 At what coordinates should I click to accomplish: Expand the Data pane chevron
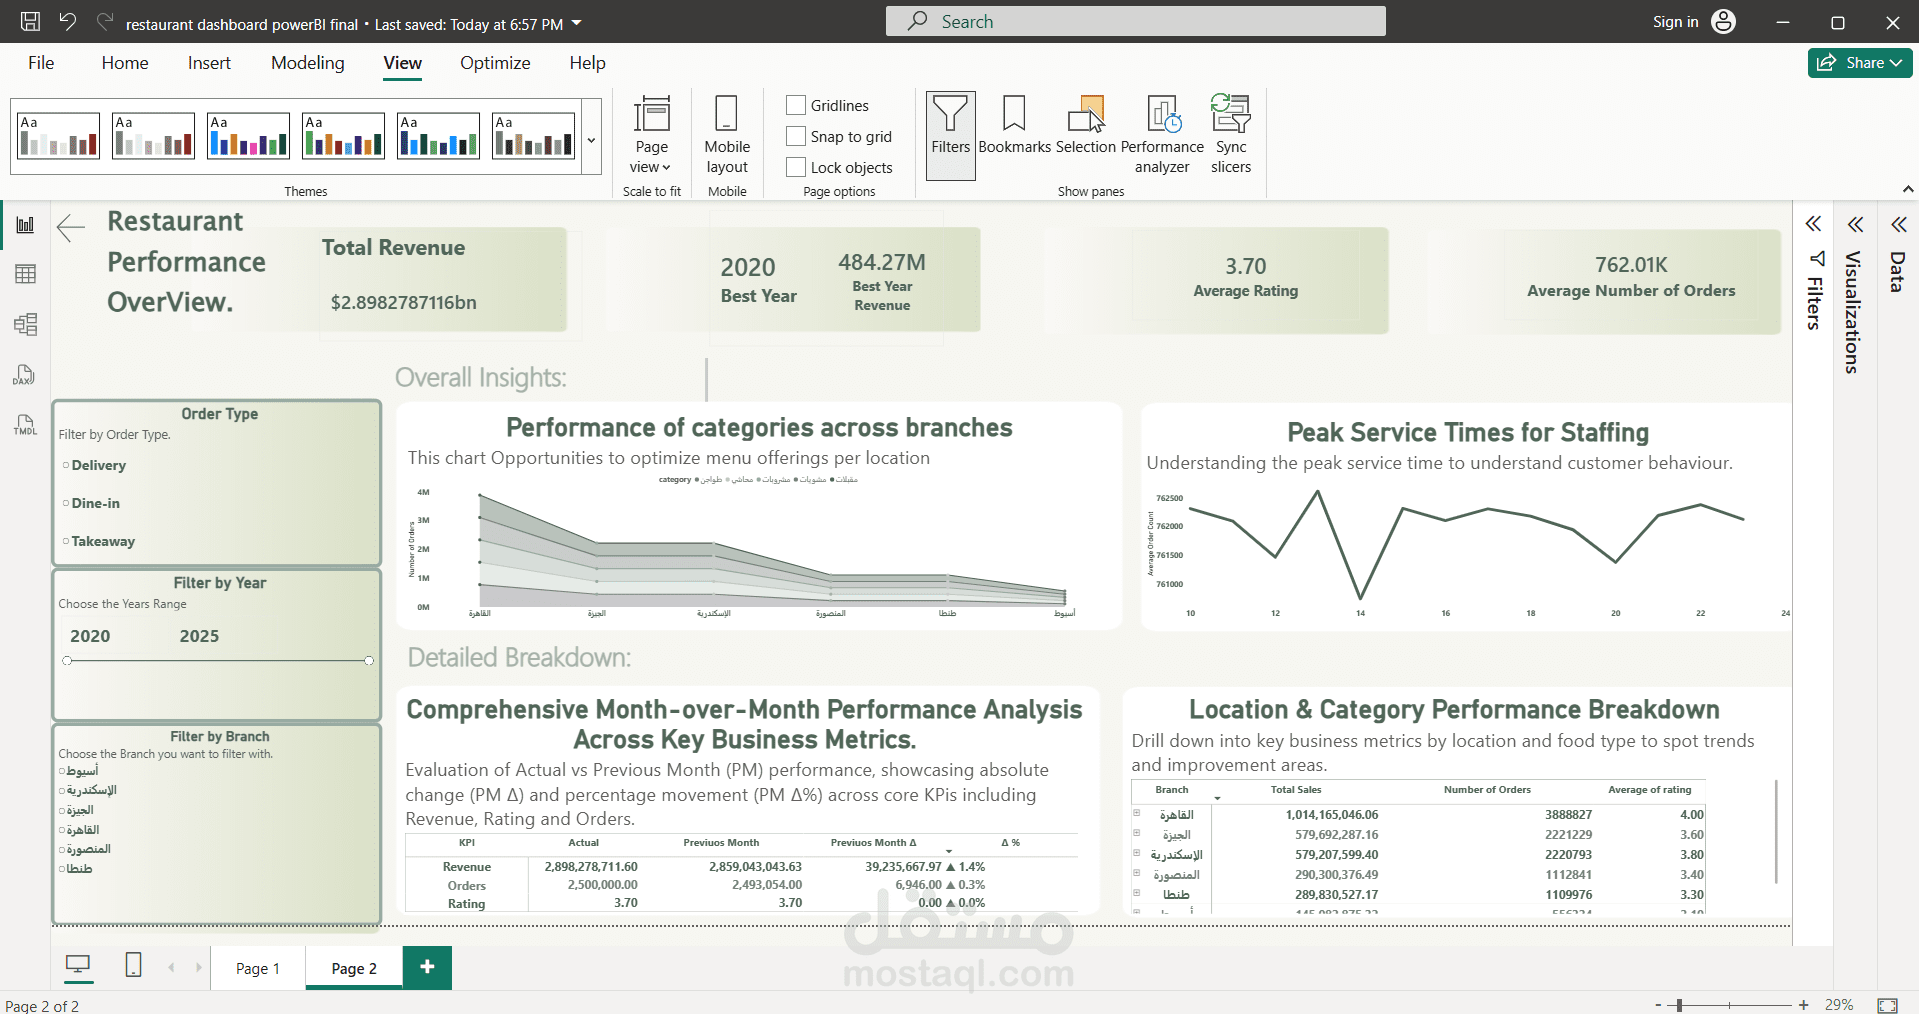(1898, 224)
